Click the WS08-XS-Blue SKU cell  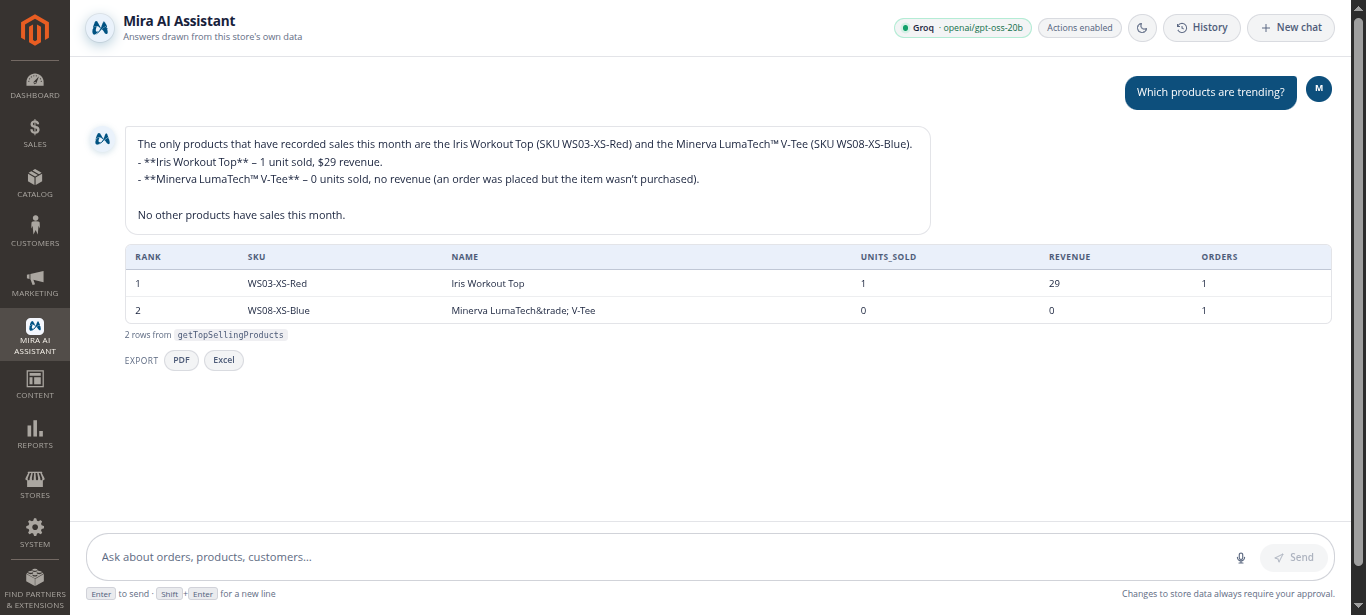tap(279, 311)
